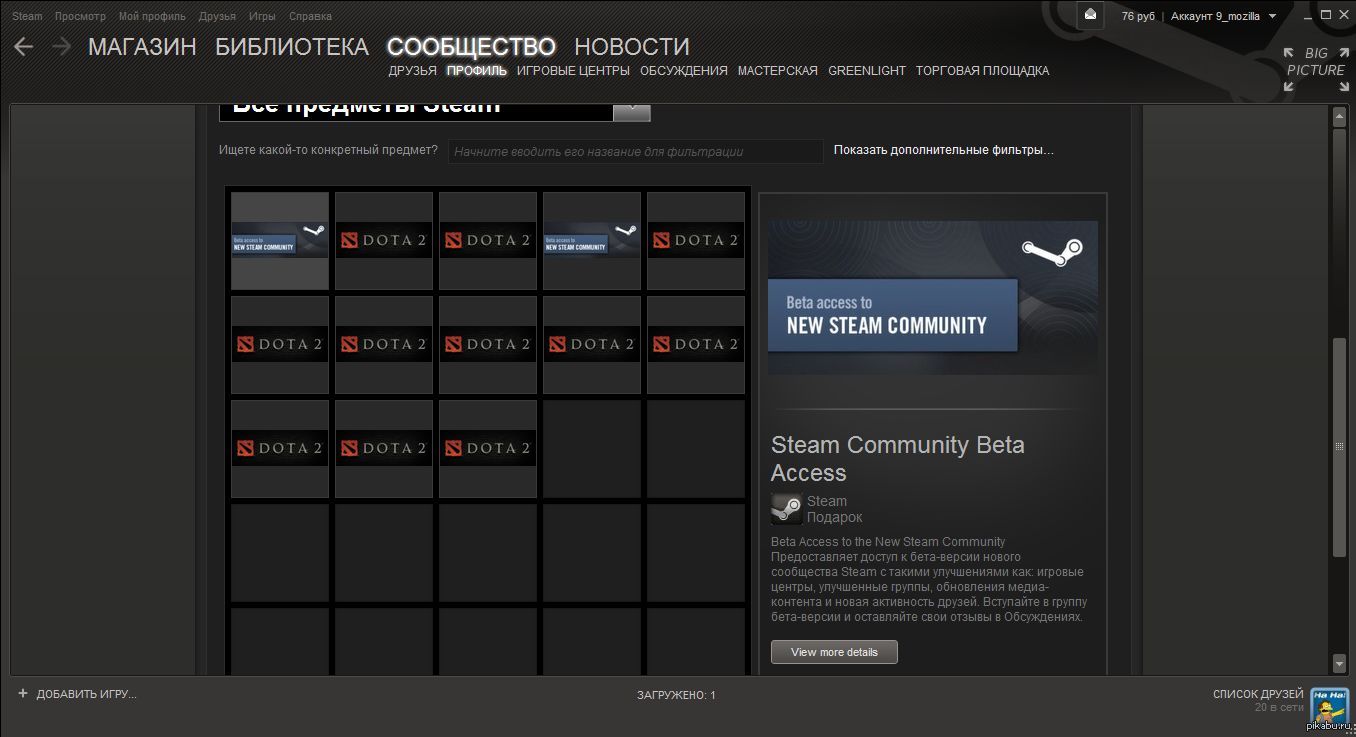Click the 76 руб wallet balance

[x=1138, y=17]
